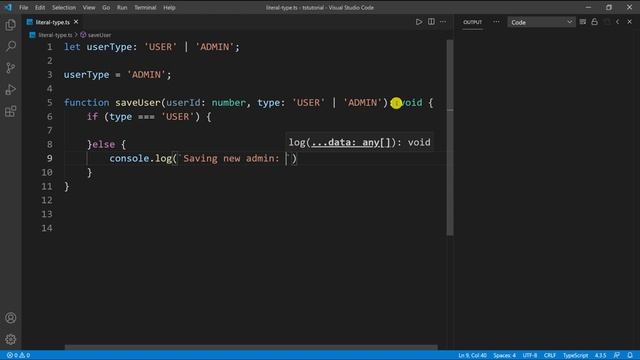Open the Go menu

[x=106, y=7]
